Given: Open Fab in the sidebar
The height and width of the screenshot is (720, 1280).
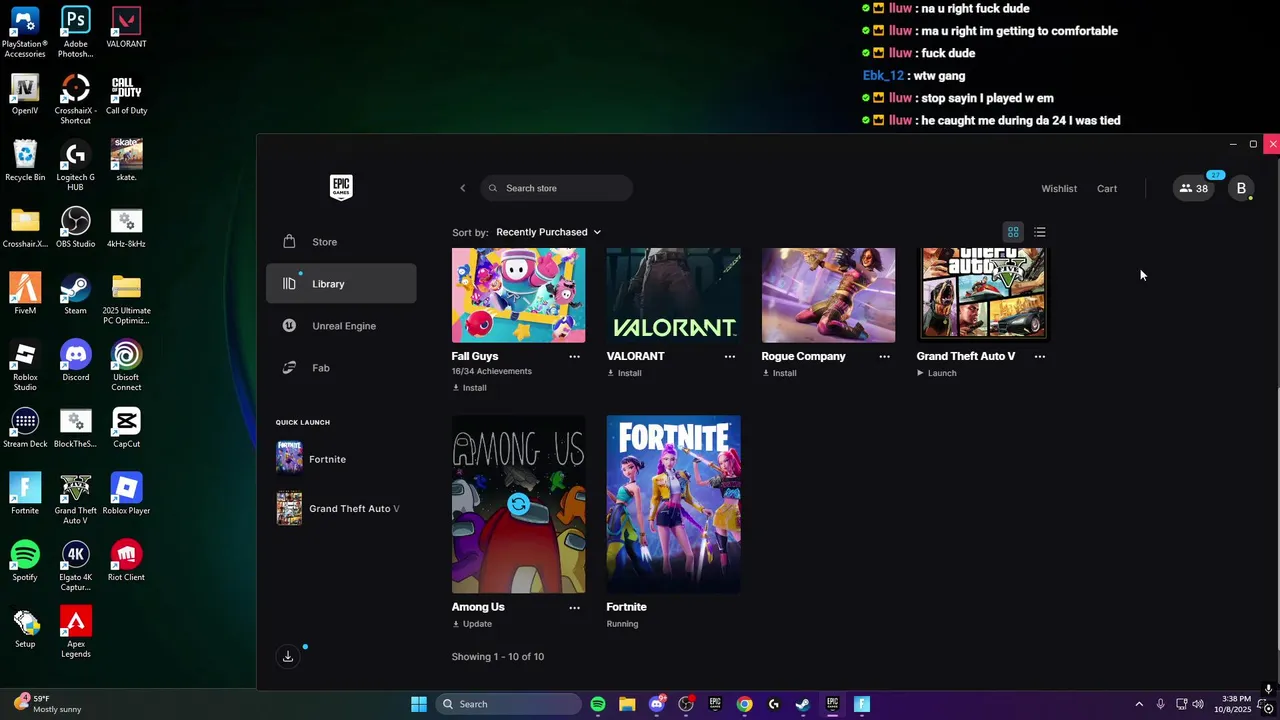Looking at the screenshot, I should point(341,368).
